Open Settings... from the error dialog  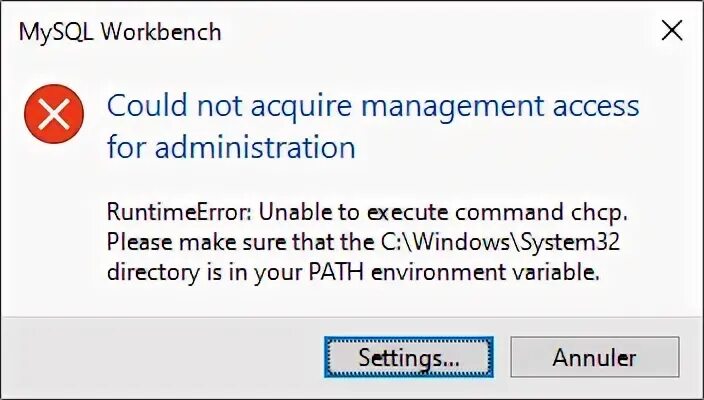pos(409,357)
